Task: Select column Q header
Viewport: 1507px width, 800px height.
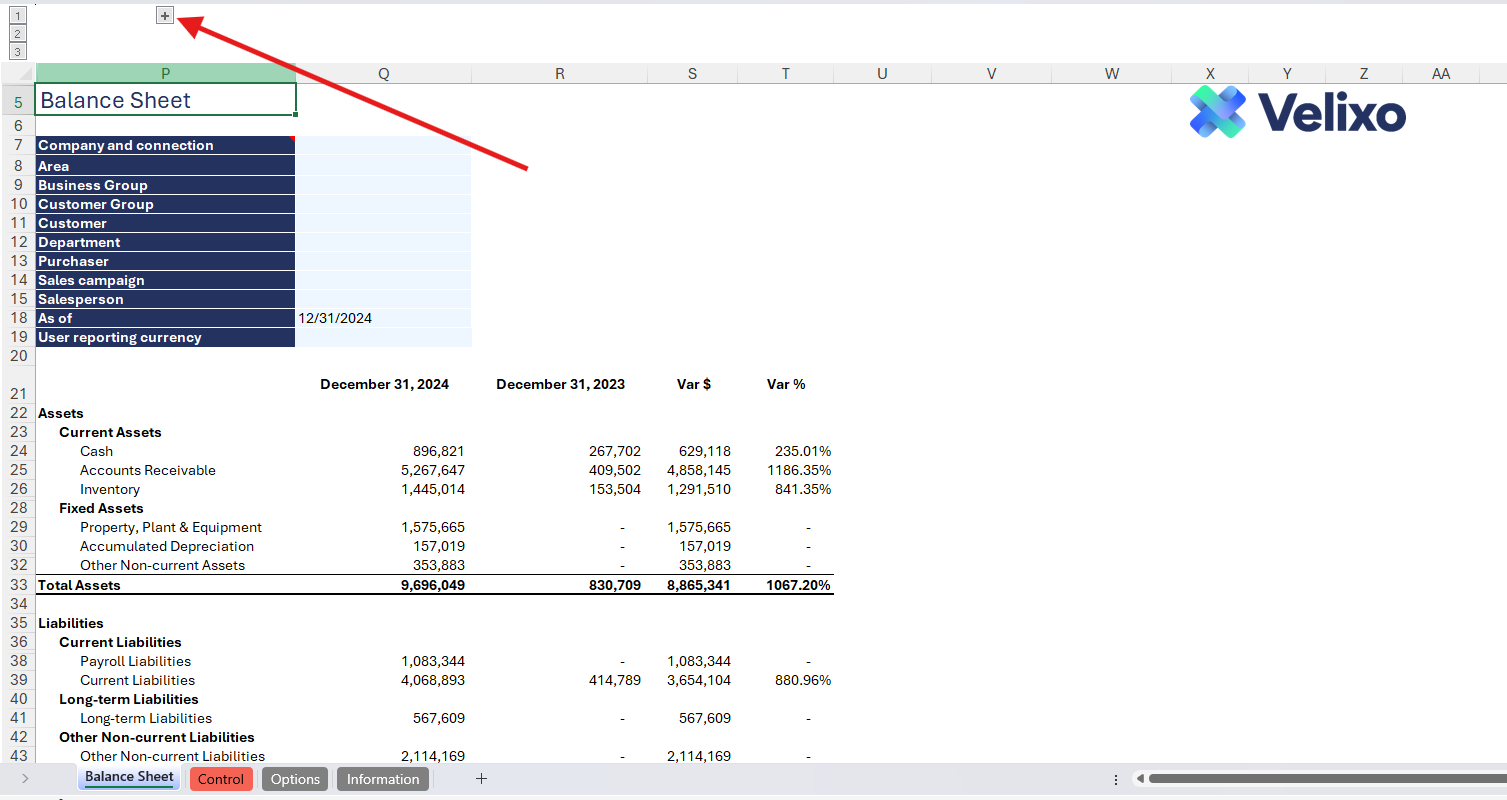Action: point(383,73)
